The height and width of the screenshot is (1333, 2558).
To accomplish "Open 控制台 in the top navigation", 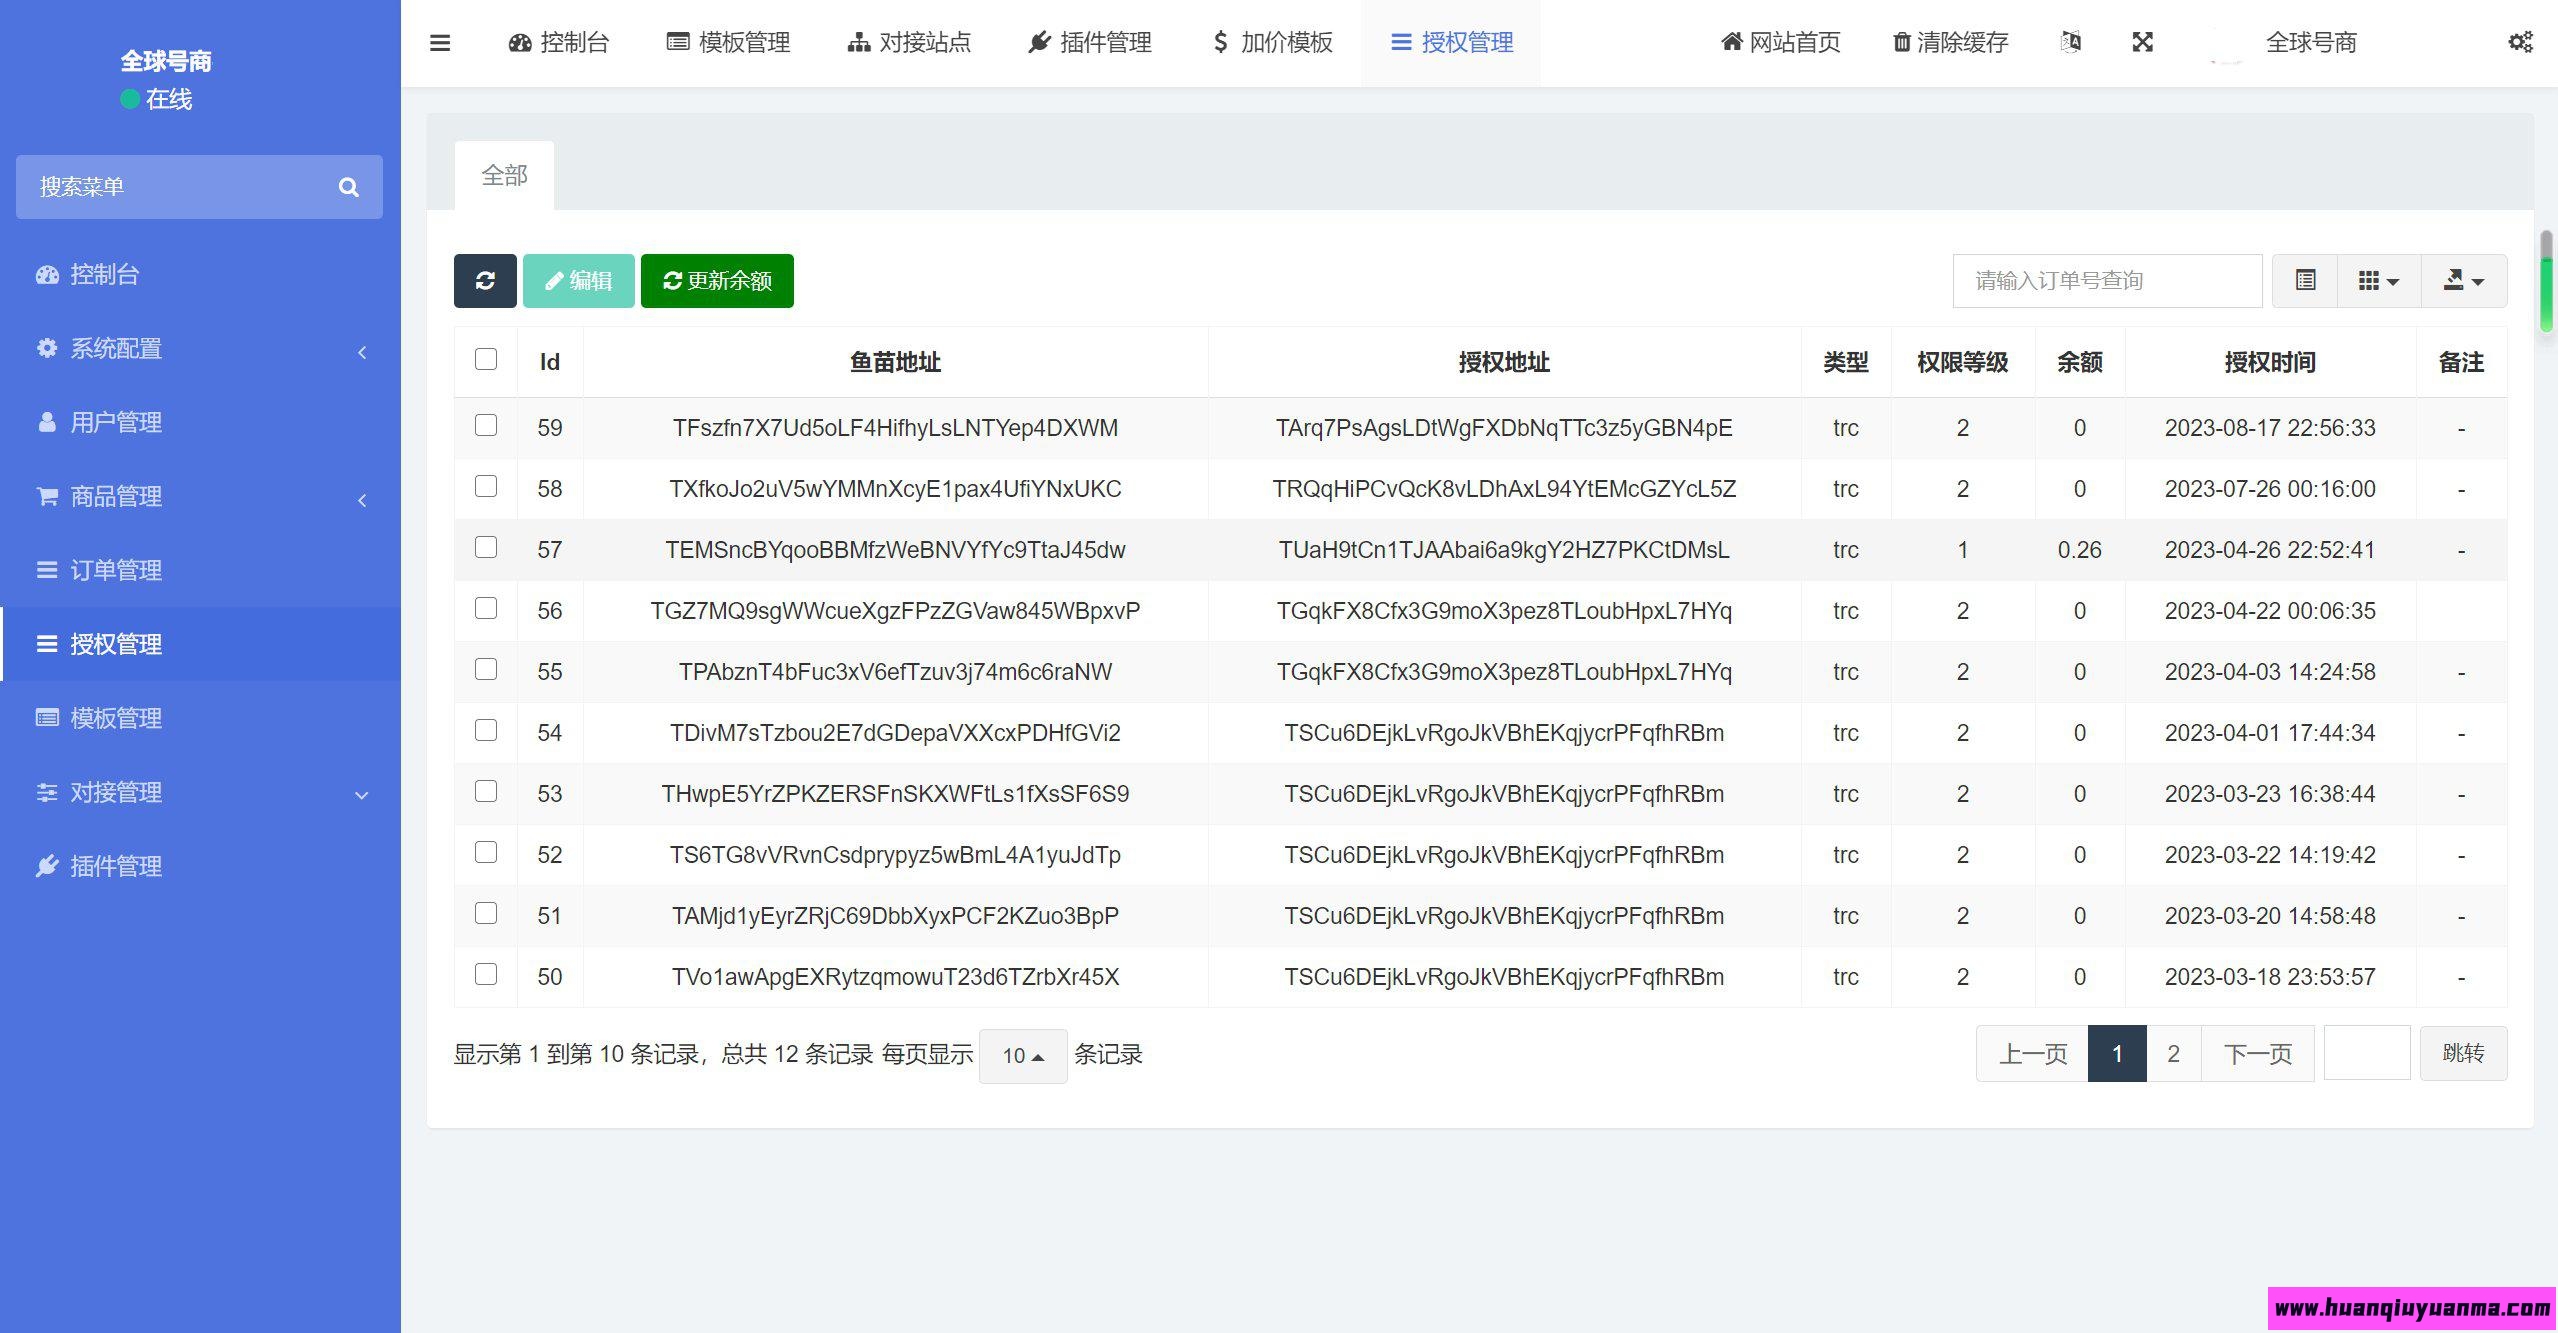I will coord(559,42).
